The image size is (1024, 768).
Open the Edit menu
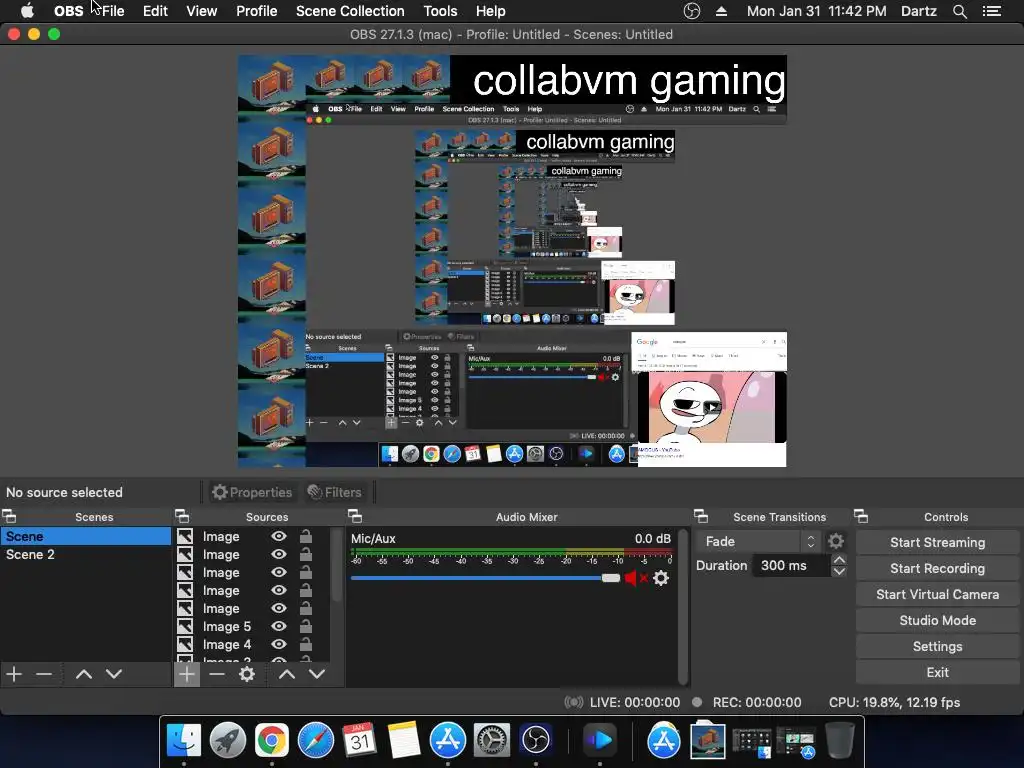click(155, 11)
